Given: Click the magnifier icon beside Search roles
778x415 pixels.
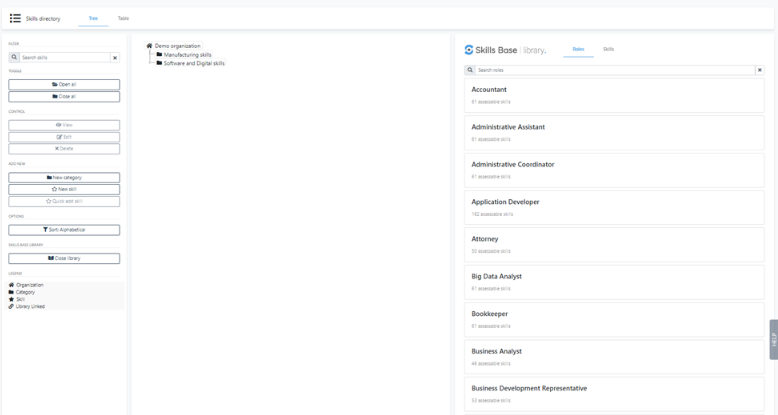Looking at the screenshot, I should 470,70.
